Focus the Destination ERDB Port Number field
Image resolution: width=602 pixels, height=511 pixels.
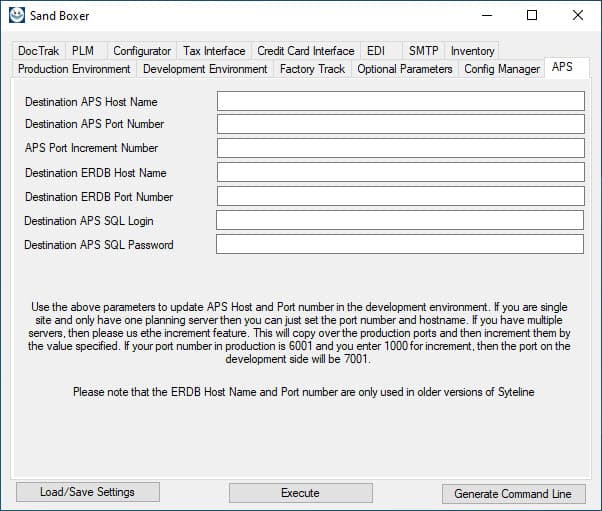[400, 196]
